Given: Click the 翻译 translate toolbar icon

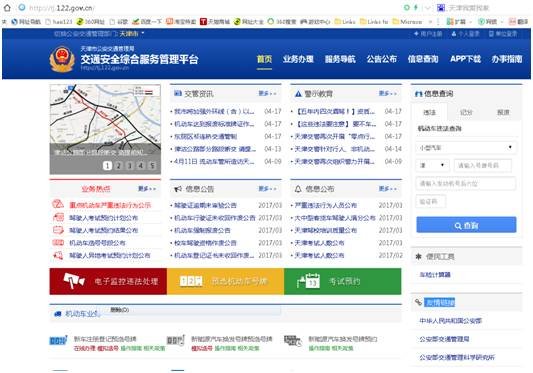Looking at the screenshot, I should (x=518, y=22).
